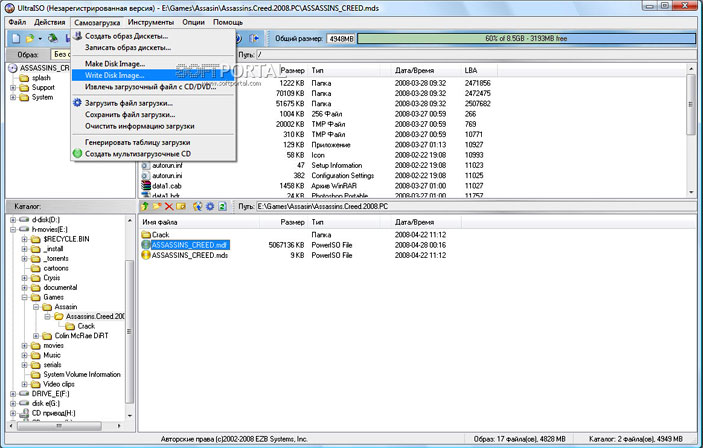This screenshot has width=703, height=448.
Task: Choose Write Disk Image menu entry
Action: click(x=114, y=75)
